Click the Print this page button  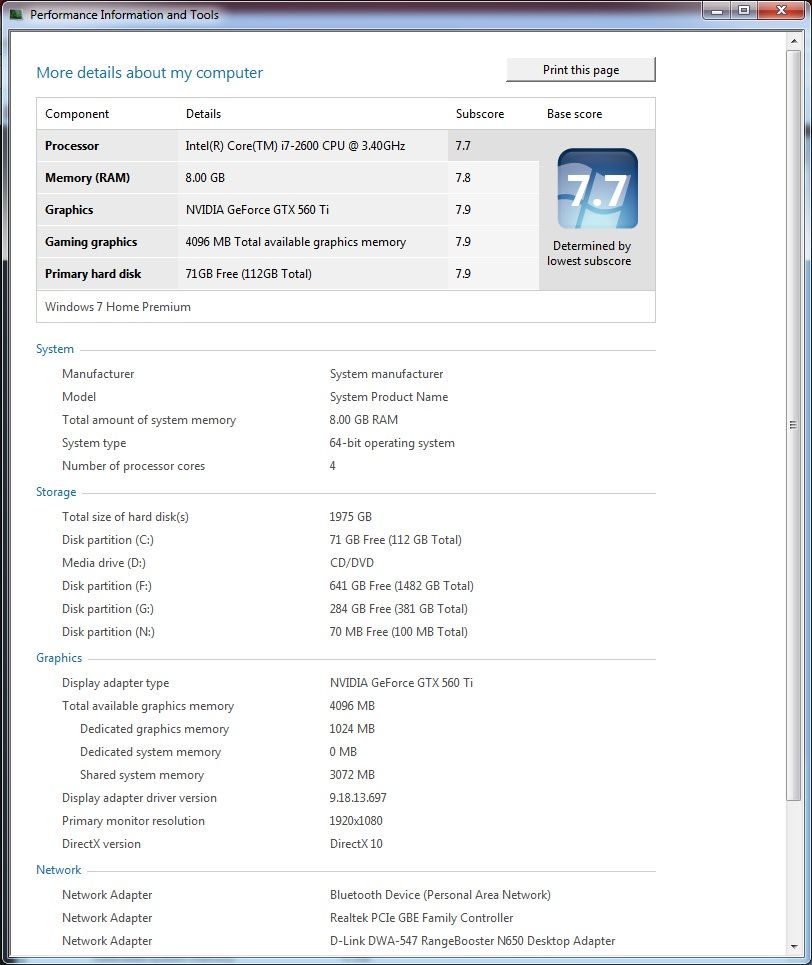(x=581, y=70)
